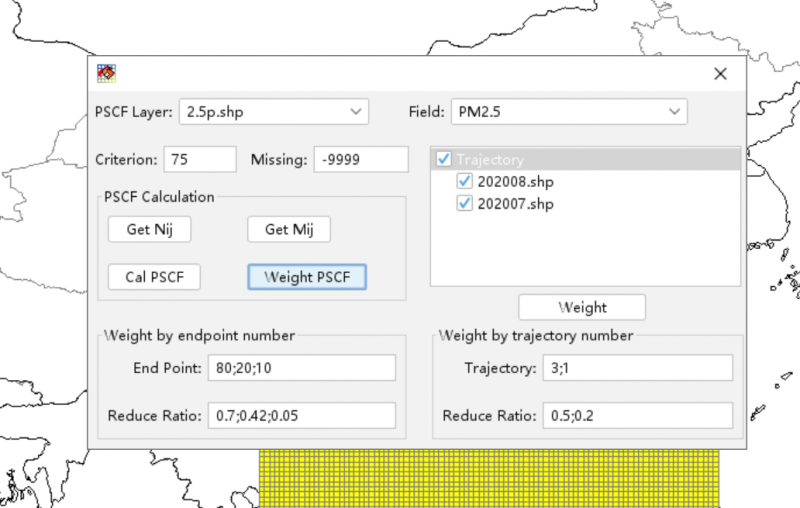Expand the Field PM2.5 dropdown
Screen dimensions: 800x508
(x=568, y=111)
